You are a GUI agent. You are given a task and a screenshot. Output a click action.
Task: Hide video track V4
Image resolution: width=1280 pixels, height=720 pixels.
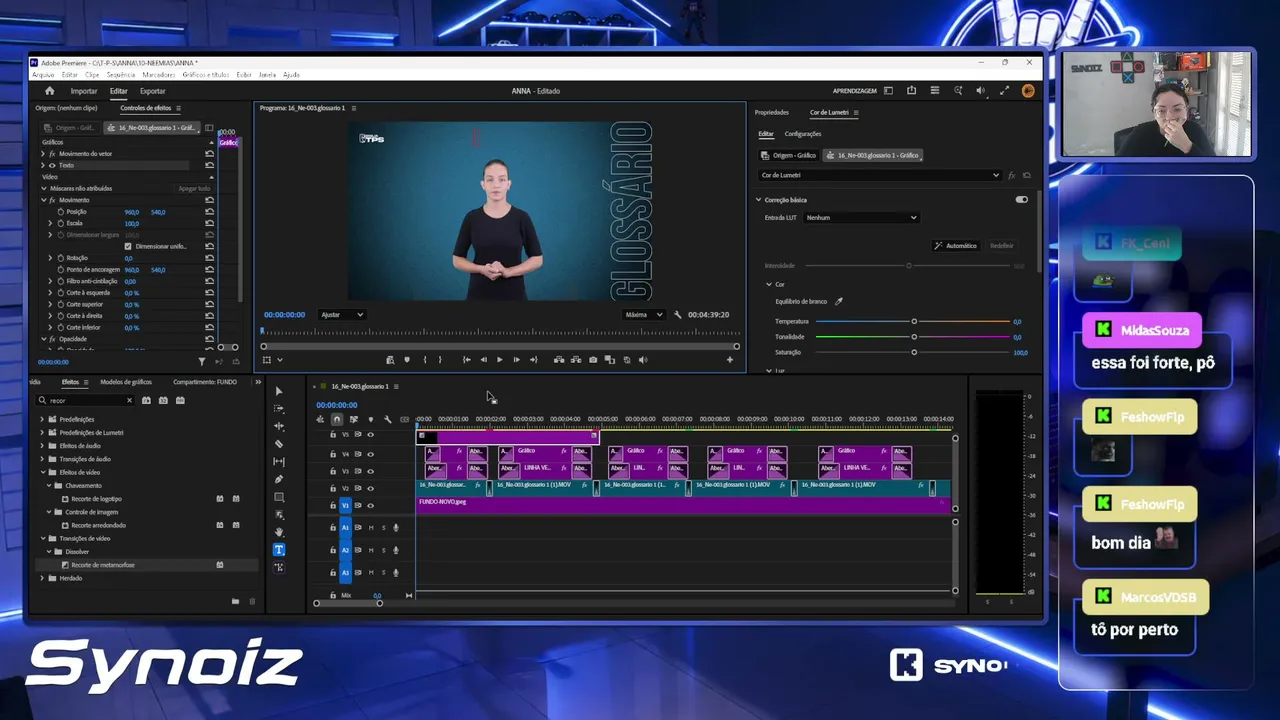tap(370, 454)
